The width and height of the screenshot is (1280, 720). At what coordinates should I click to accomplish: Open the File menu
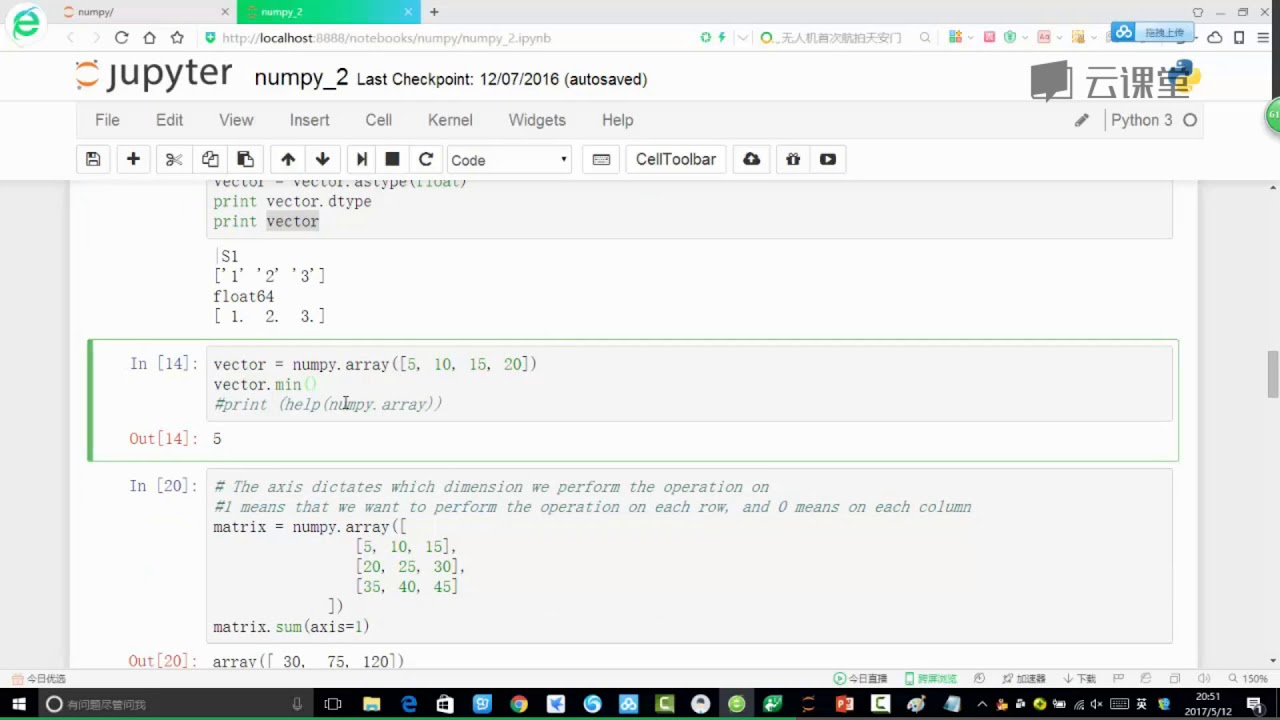[107, 120]
